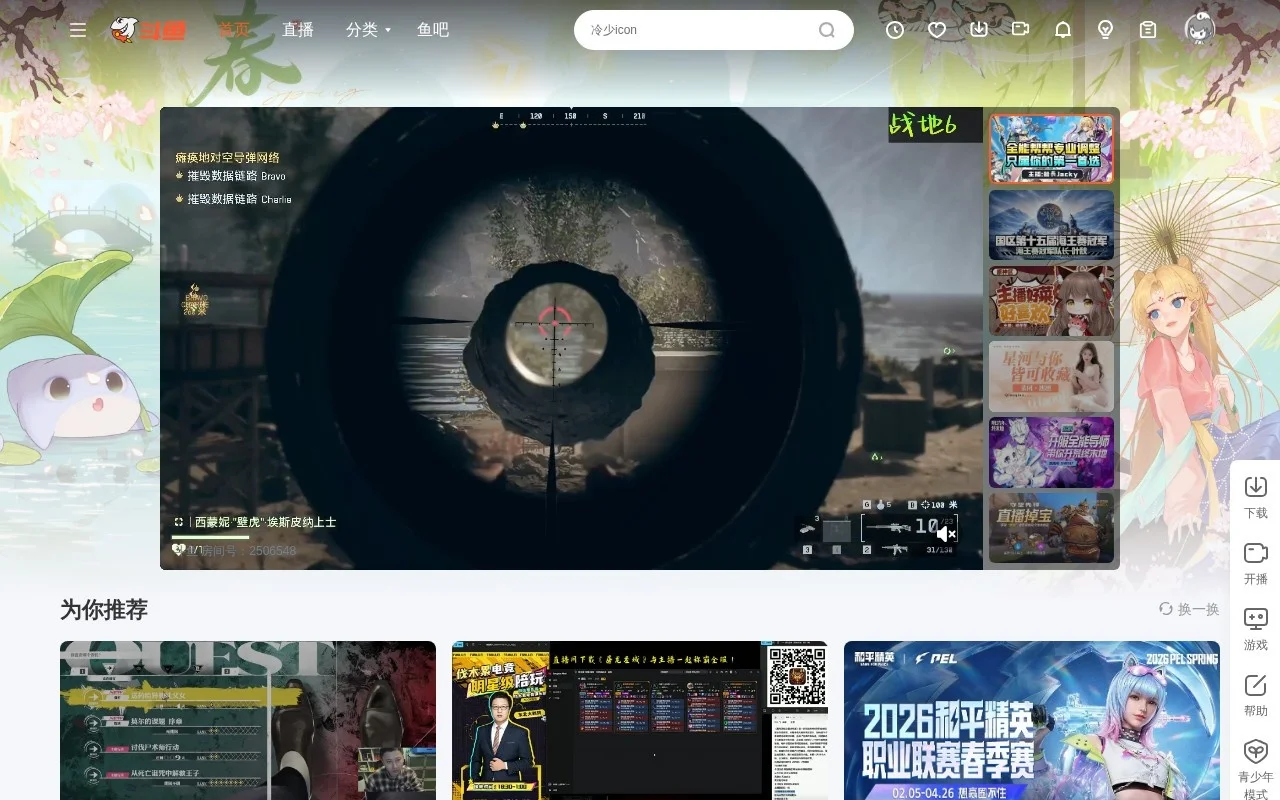
Task: Open 帮助 icon in right sidebar
Action: pyautogui.click(x=1255, y=694)
